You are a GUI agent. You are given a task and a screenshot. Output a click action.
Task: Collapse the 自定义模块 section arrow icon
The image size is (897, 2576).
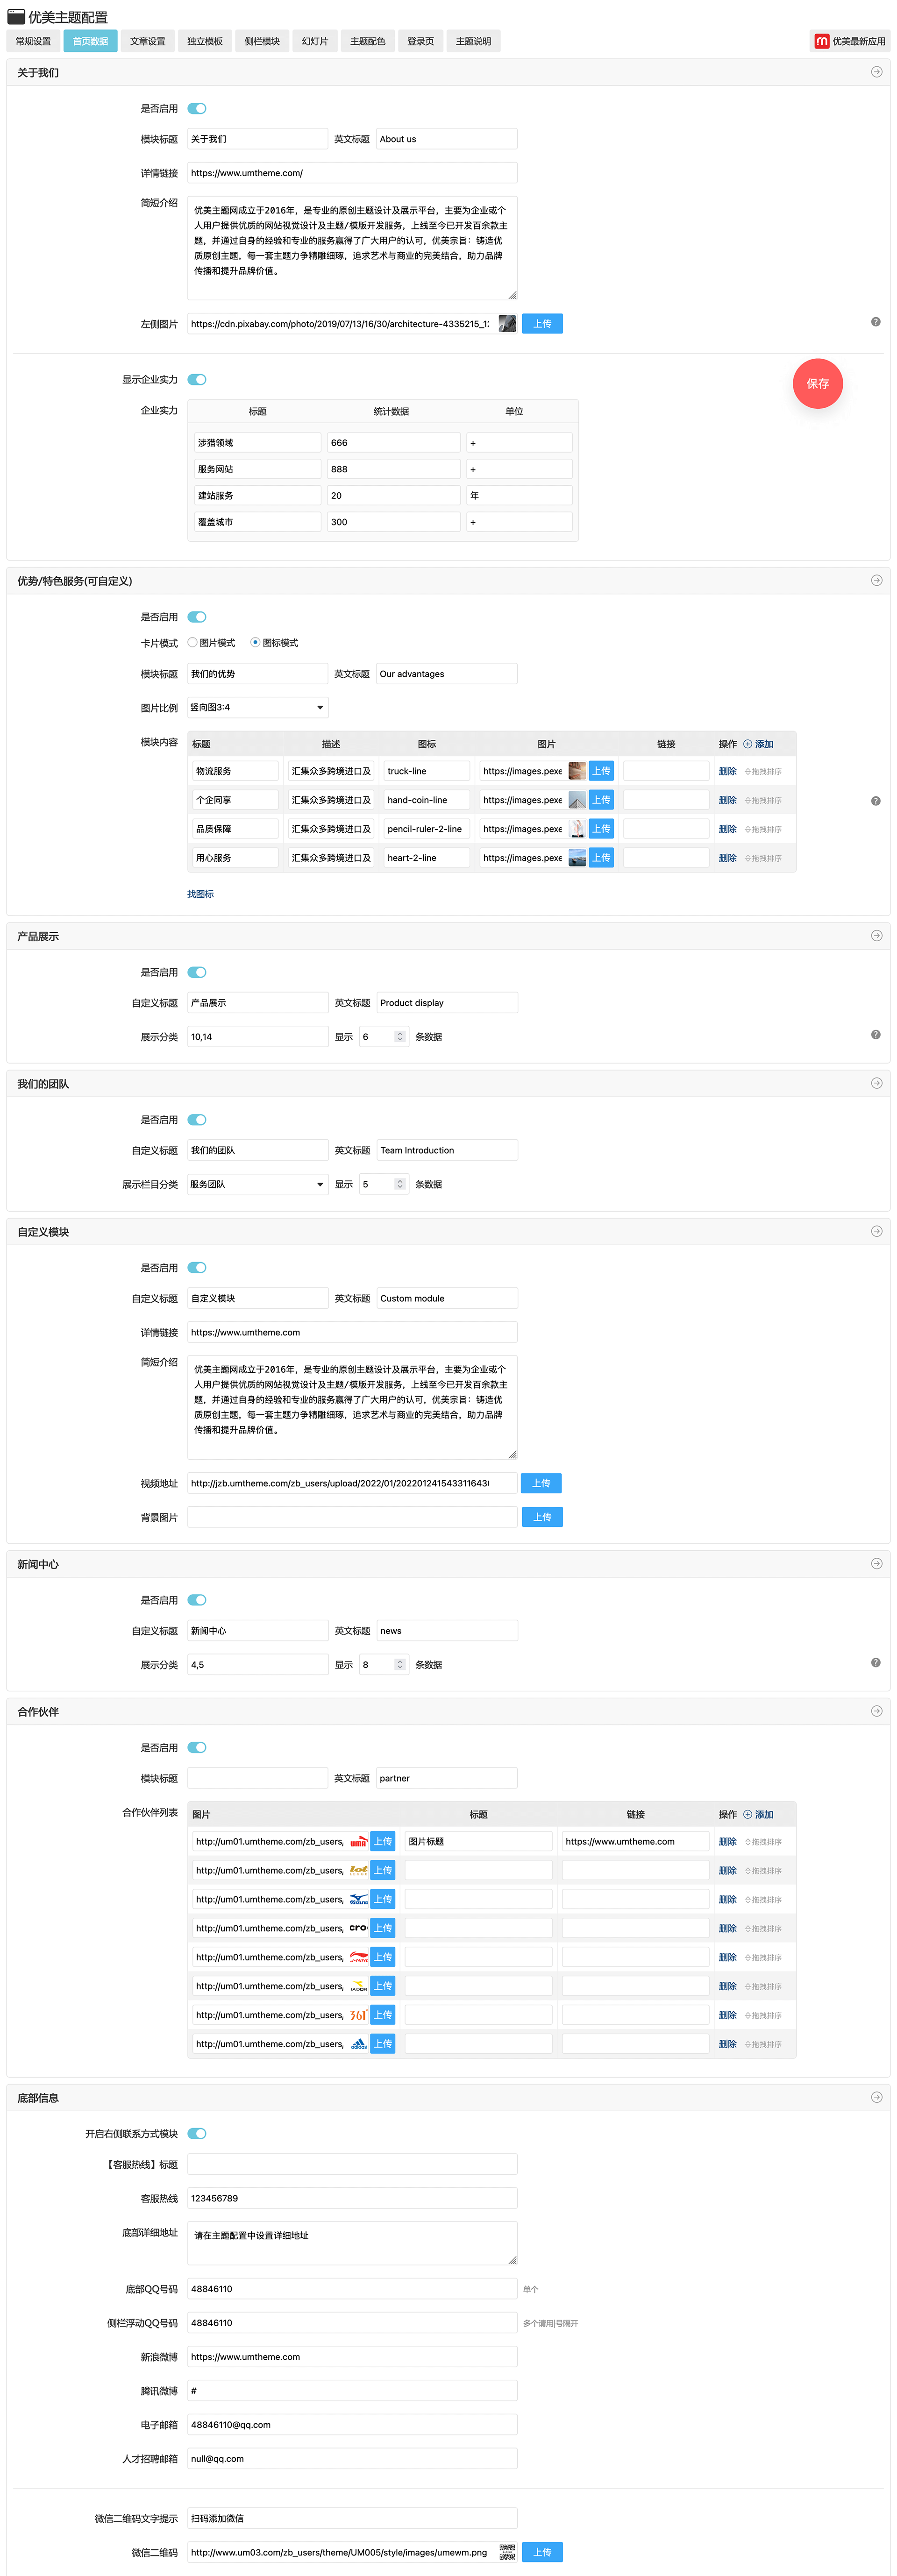tap(876, 1231)
